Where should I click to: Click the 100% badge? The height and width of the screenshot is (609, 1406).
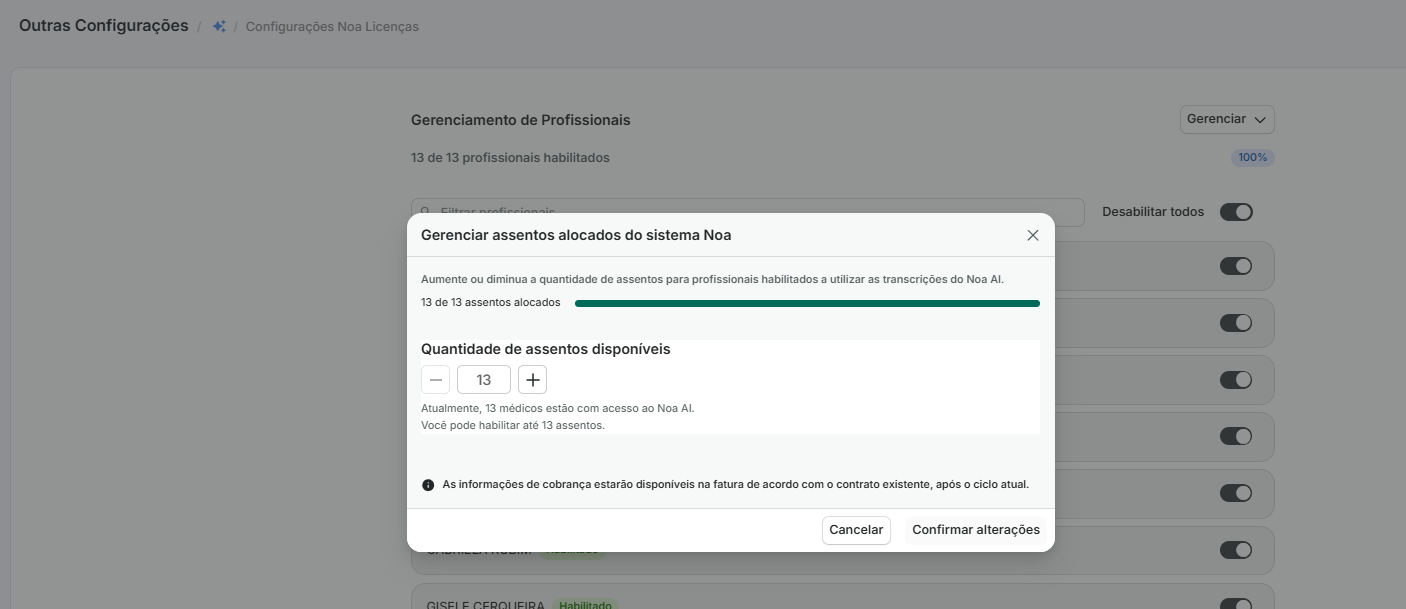click(1253, 158)
